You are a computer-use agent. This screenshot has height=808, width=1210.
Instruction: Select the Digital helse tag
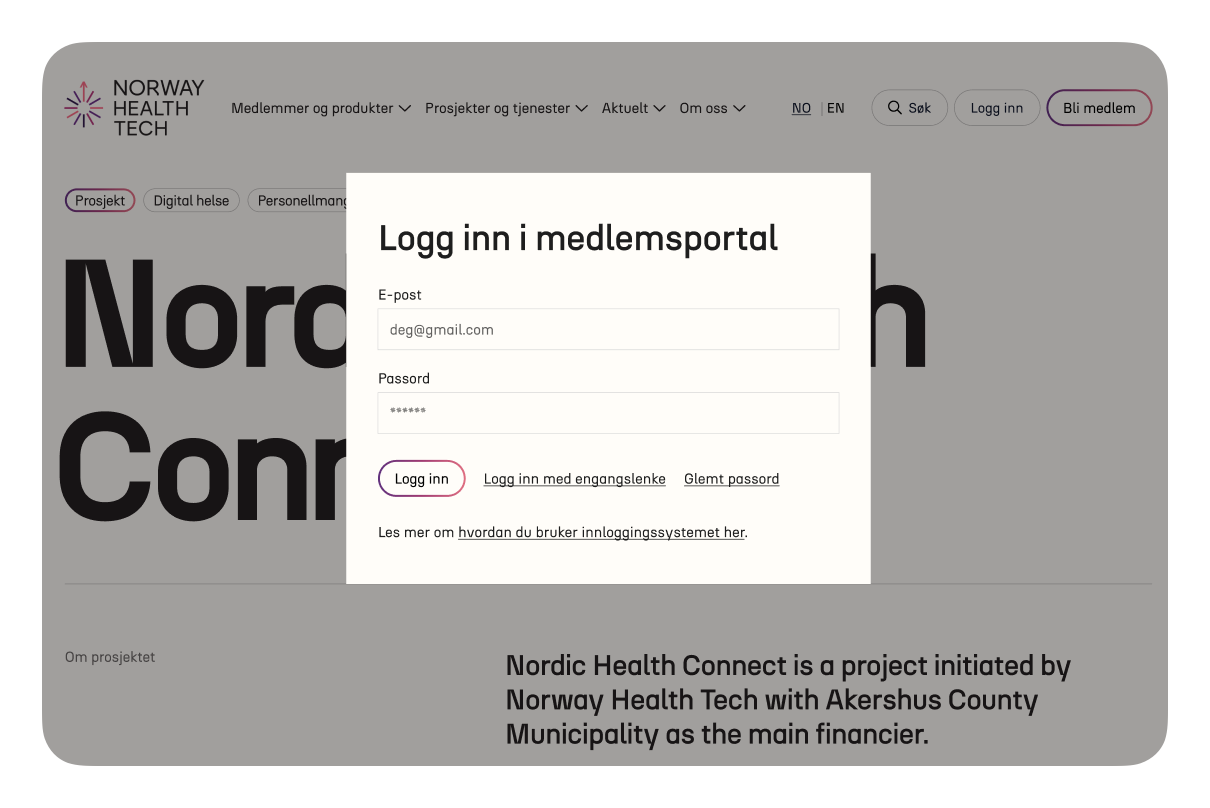click(191, 201)
